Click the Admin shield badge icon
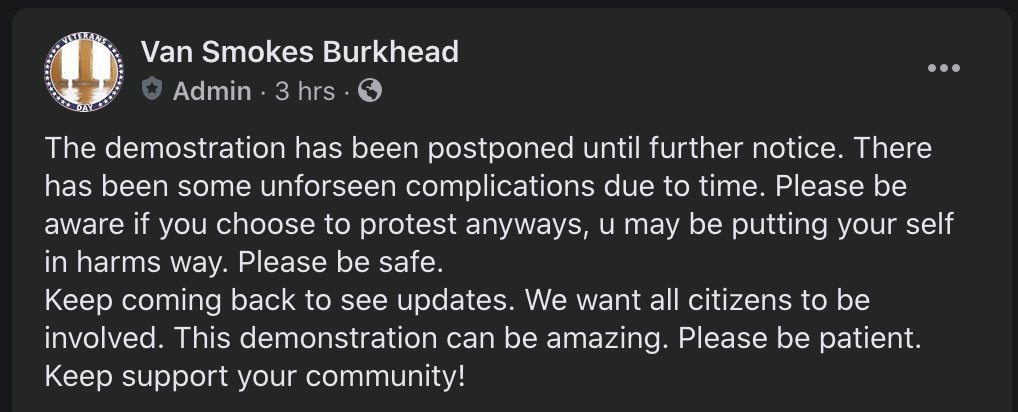This screenshot has height=412, width=1018. coord(152,90)
